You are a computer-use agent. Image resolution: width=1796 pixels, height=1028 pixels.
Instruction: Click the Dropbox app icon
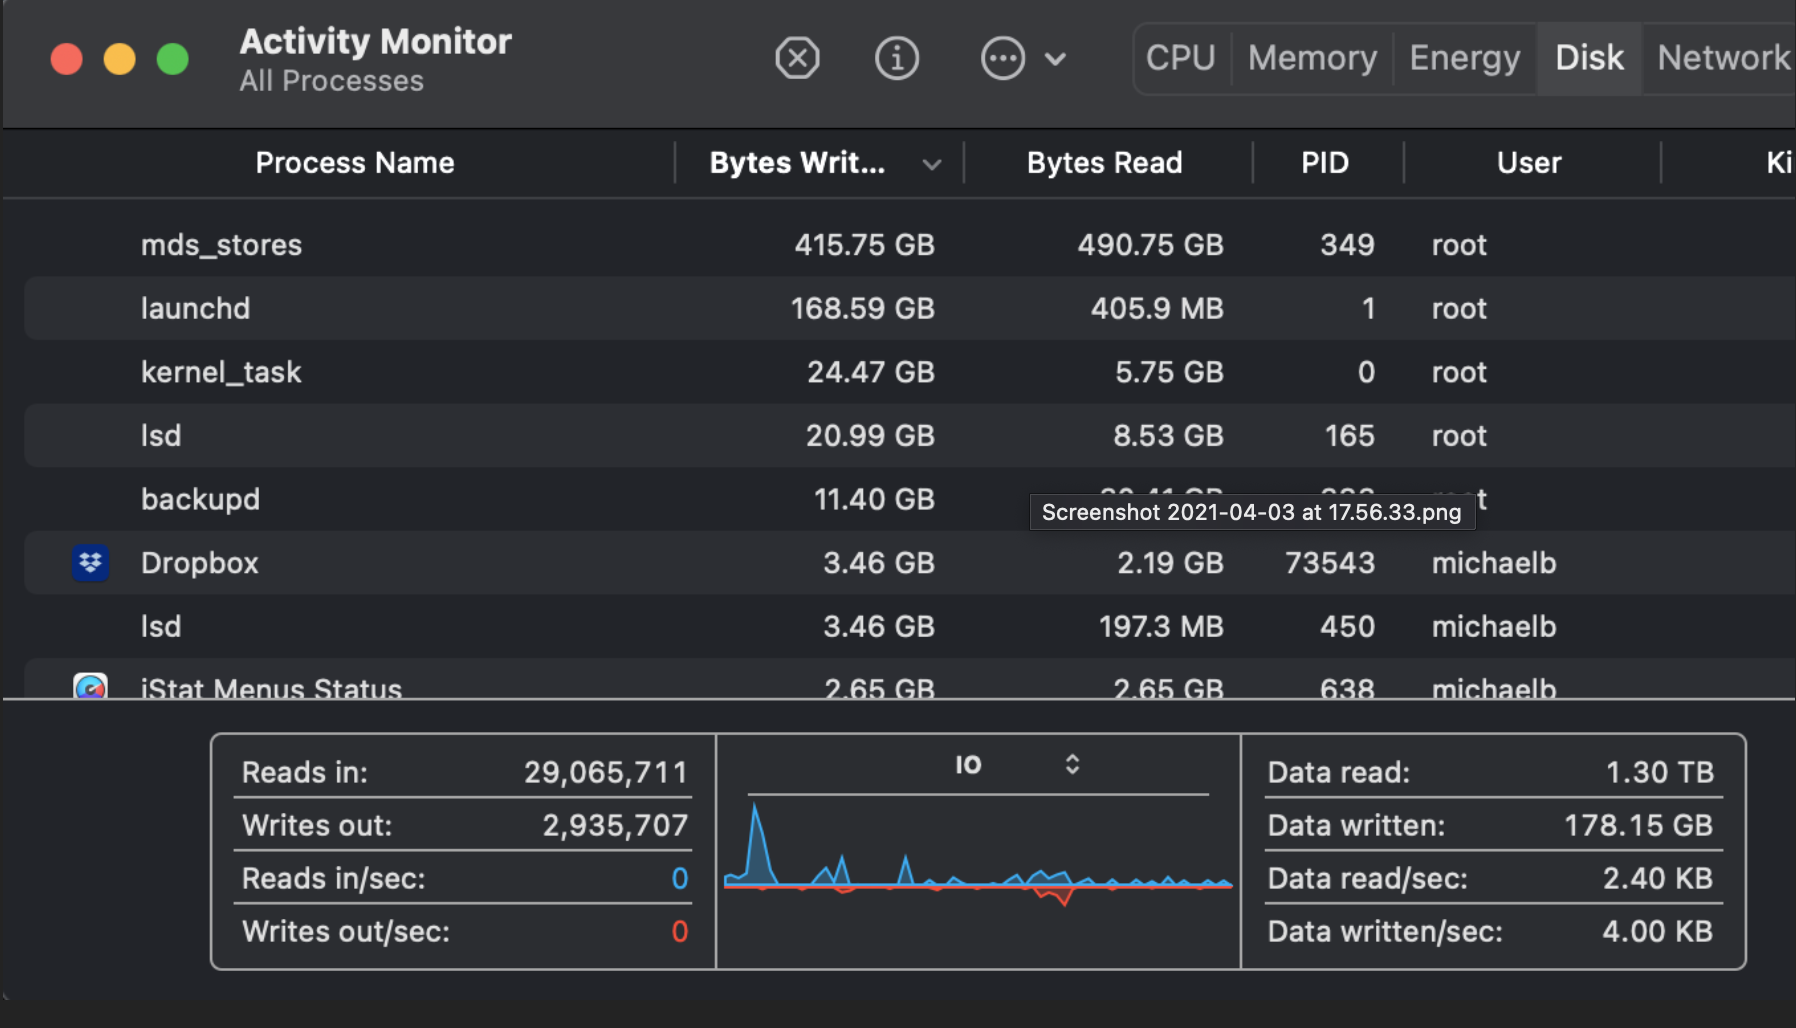click(90, 563)
